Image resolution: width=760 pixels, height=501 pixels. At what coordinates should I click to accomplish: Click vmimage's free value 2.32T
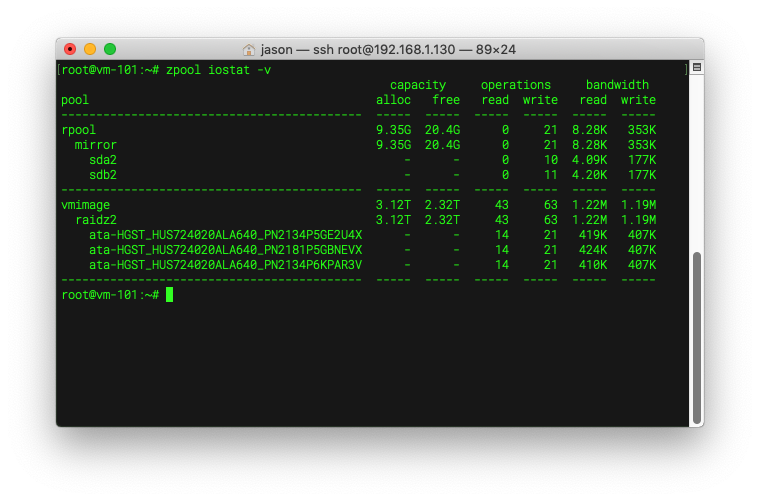click(443, 205)
